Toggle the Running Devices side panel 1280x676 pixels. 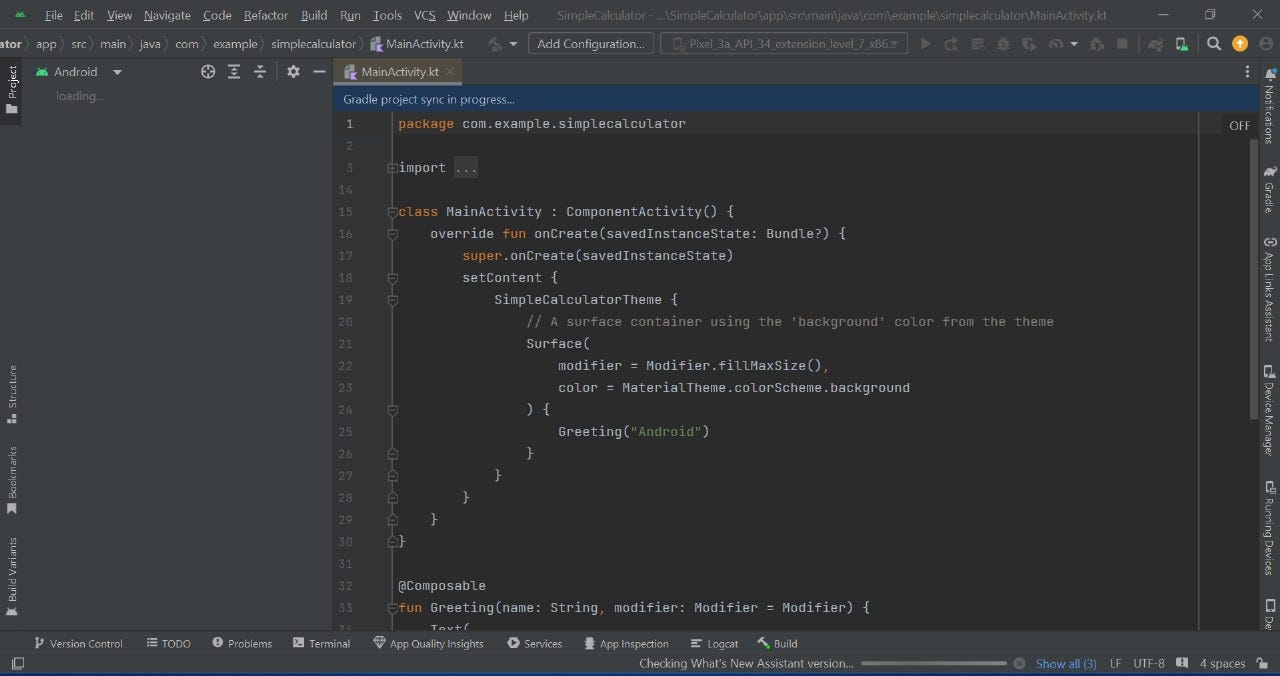[x=1269, y=526]
